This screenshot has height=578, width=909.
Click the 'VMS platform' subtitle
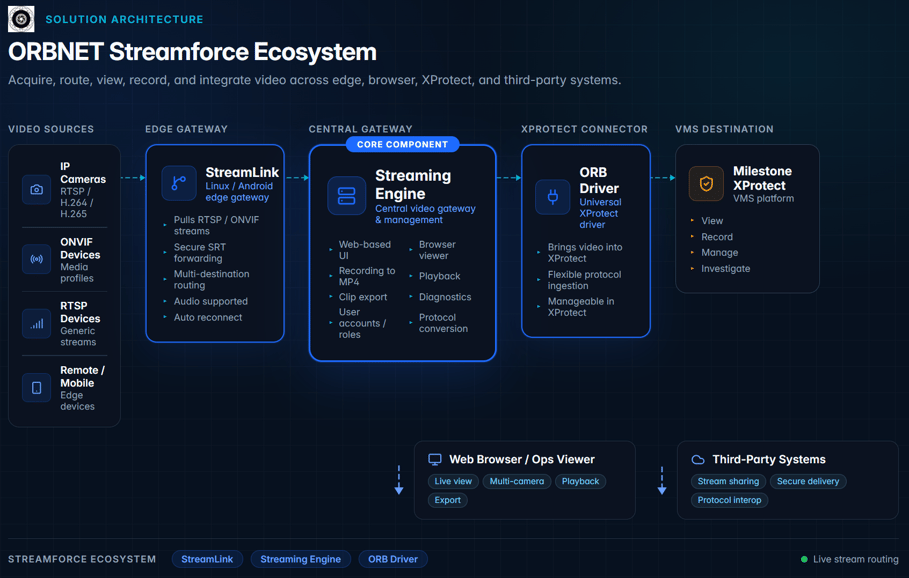[x=763, y=198]
